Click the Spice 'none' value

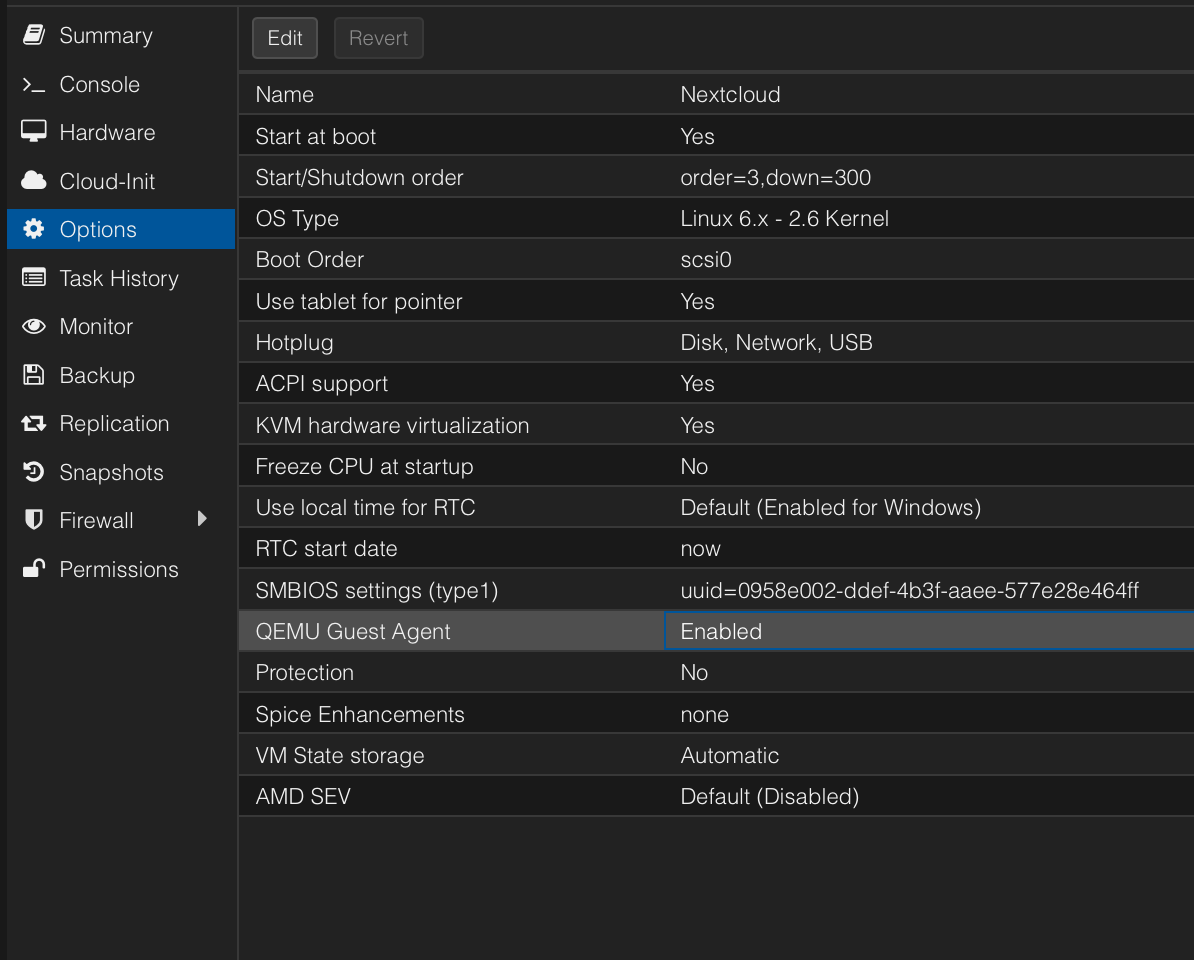click(704, 714)
